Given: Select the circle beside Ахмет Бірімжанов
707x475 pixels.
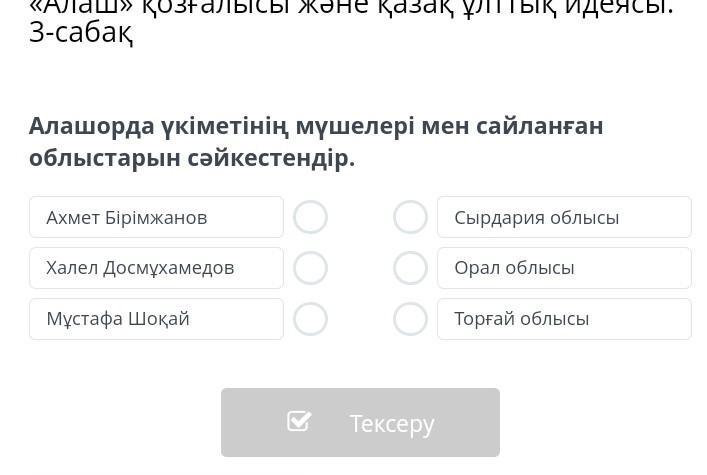Looking at the screenshot, I should tap(310, 217).
